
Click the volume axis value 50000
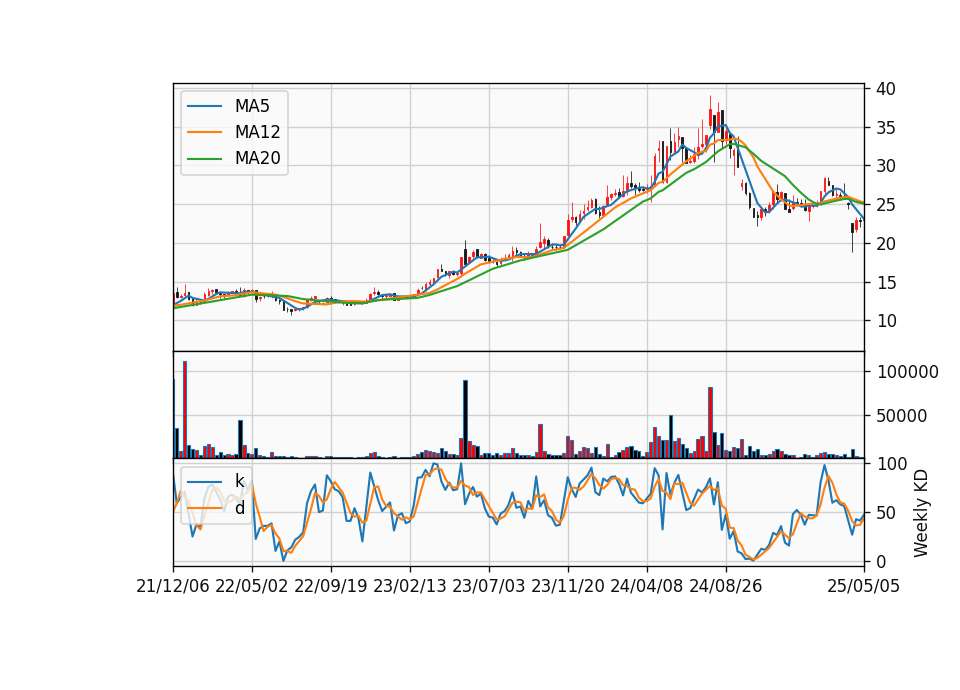coord(902,416)
